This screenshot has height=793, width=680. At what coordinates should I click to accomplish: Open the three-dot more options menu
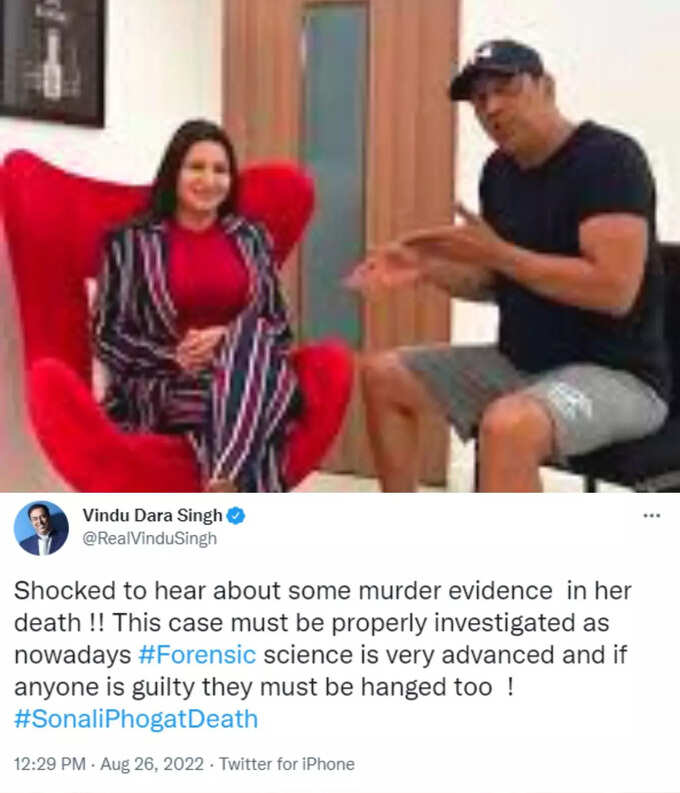coord(652,515)
